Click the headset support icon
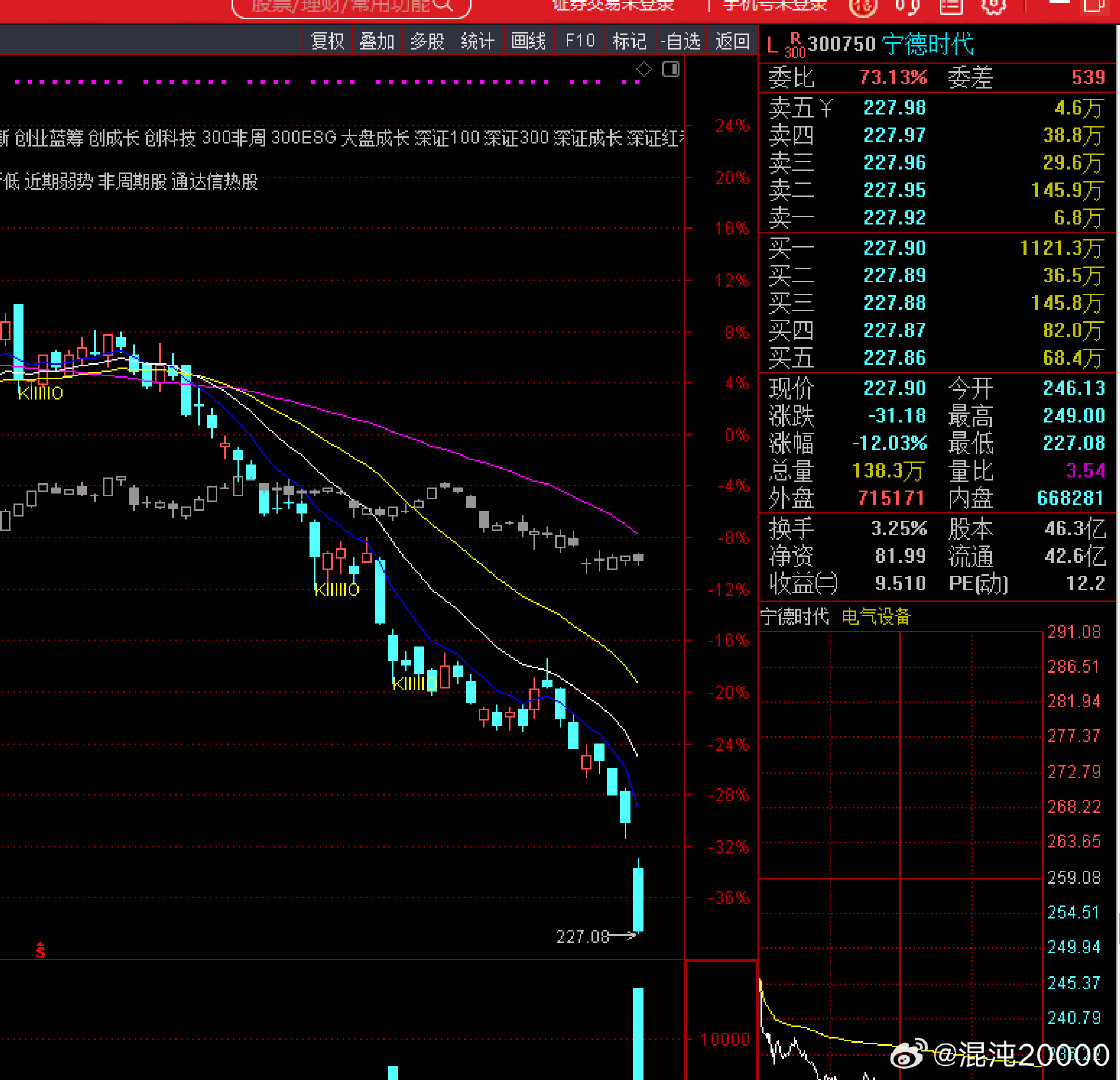1120x1080 pixels. pyautogui.click(x=908, y=6)
